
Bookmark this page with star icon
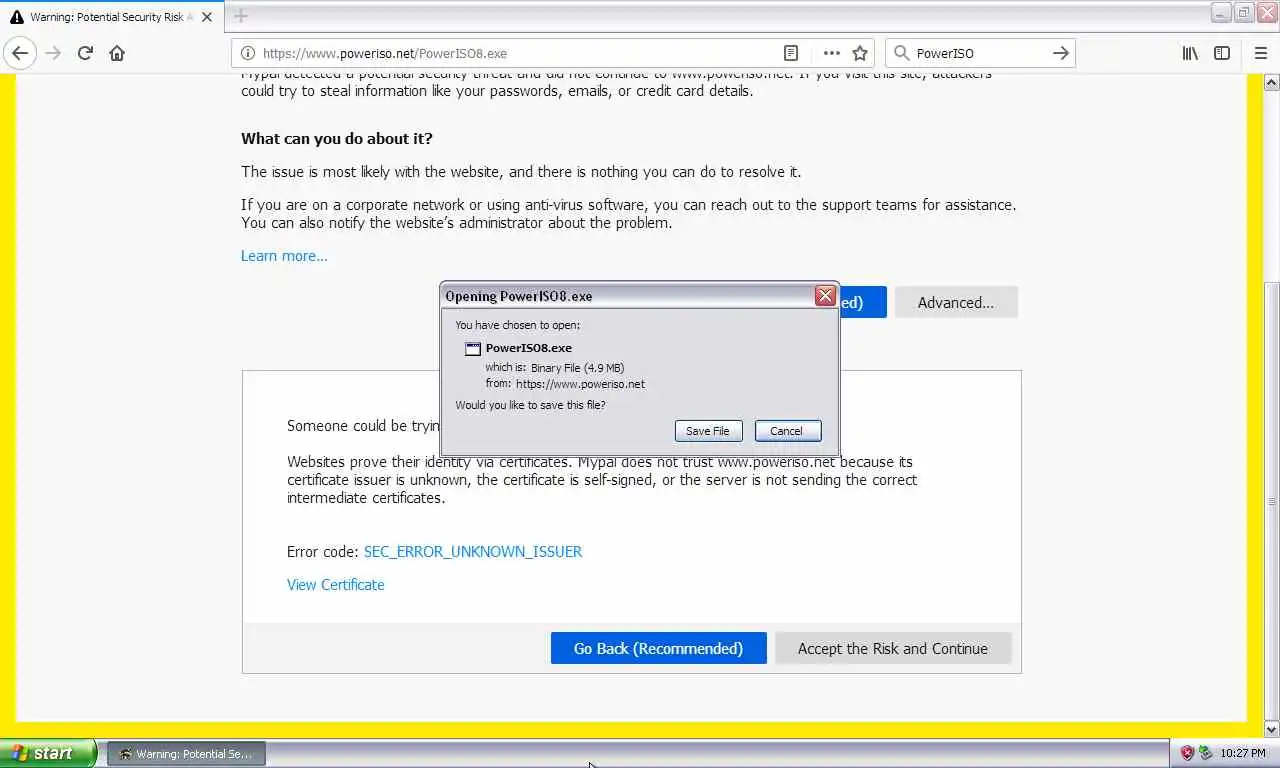pos(860,53)
